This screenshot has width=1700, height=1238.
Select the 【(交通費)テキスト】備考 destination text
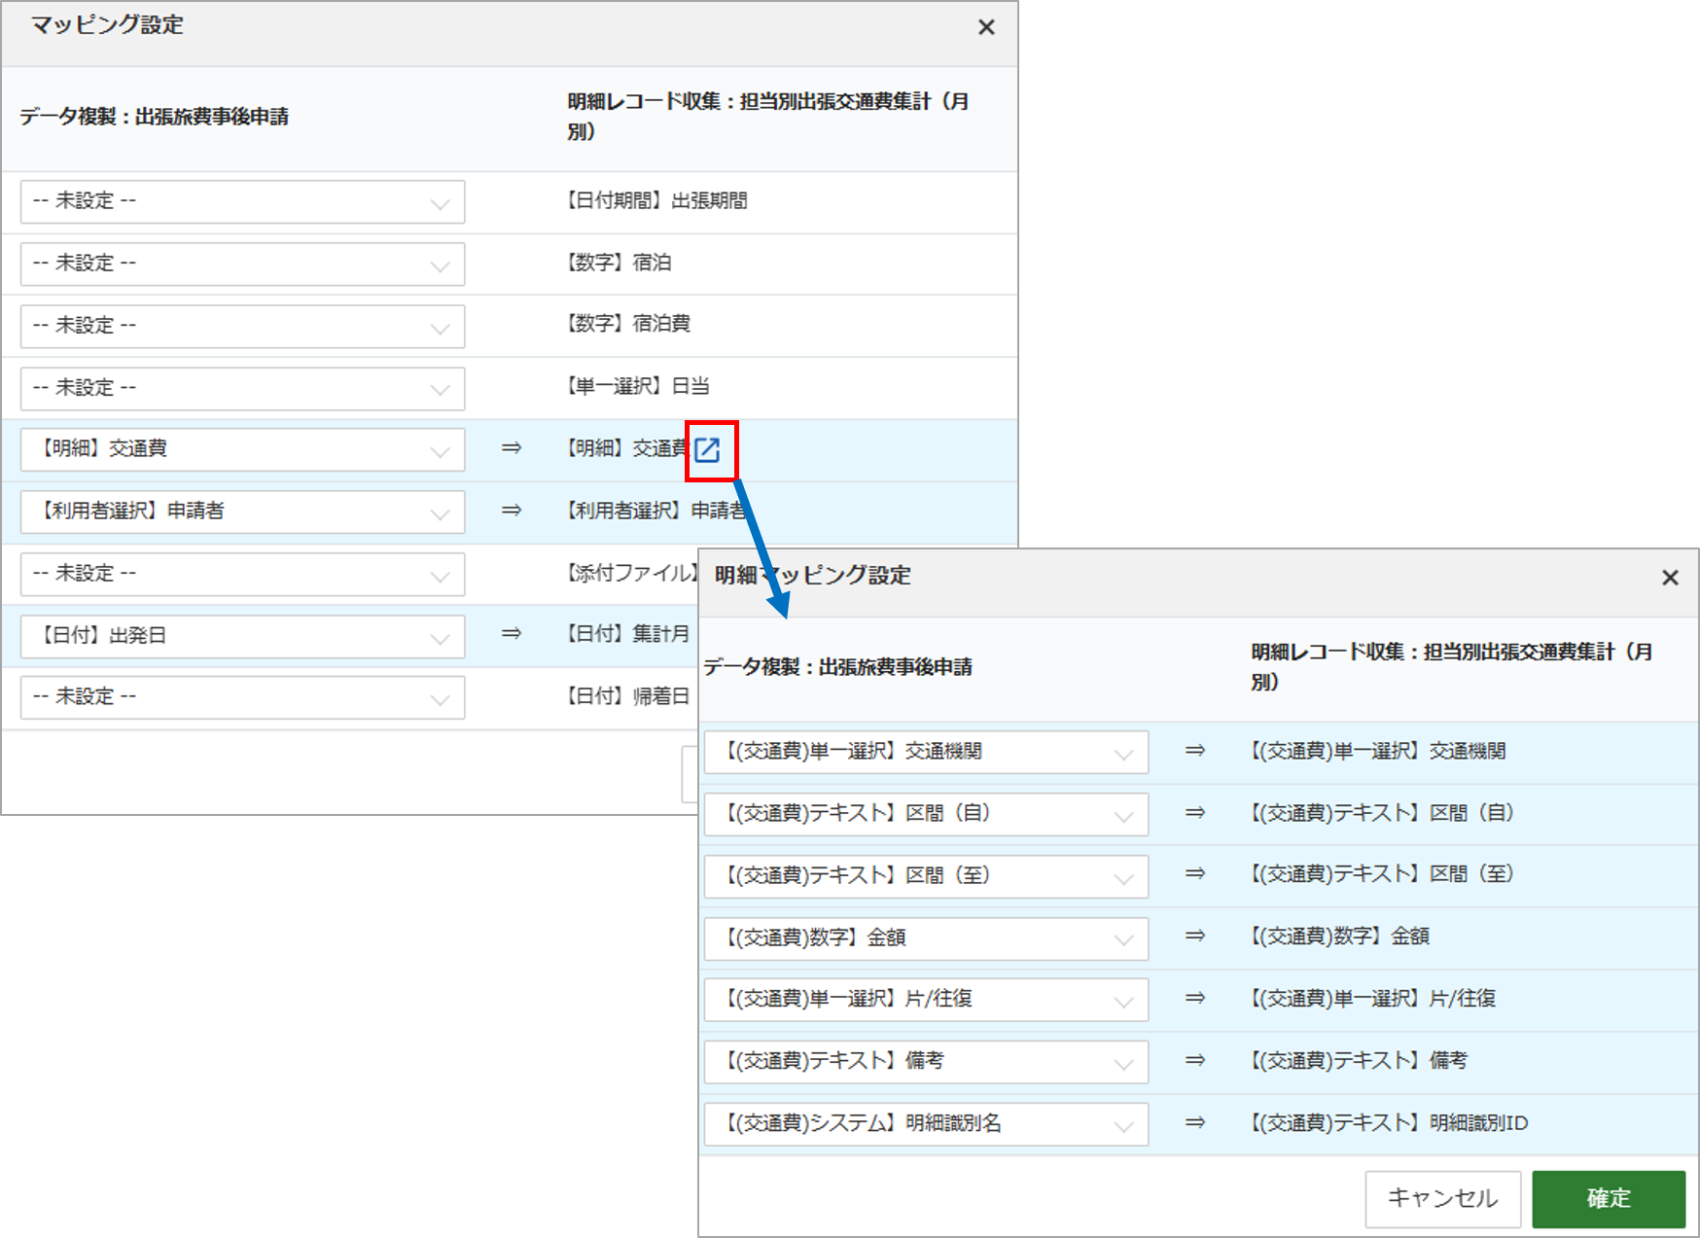tap(1359, 1060)
